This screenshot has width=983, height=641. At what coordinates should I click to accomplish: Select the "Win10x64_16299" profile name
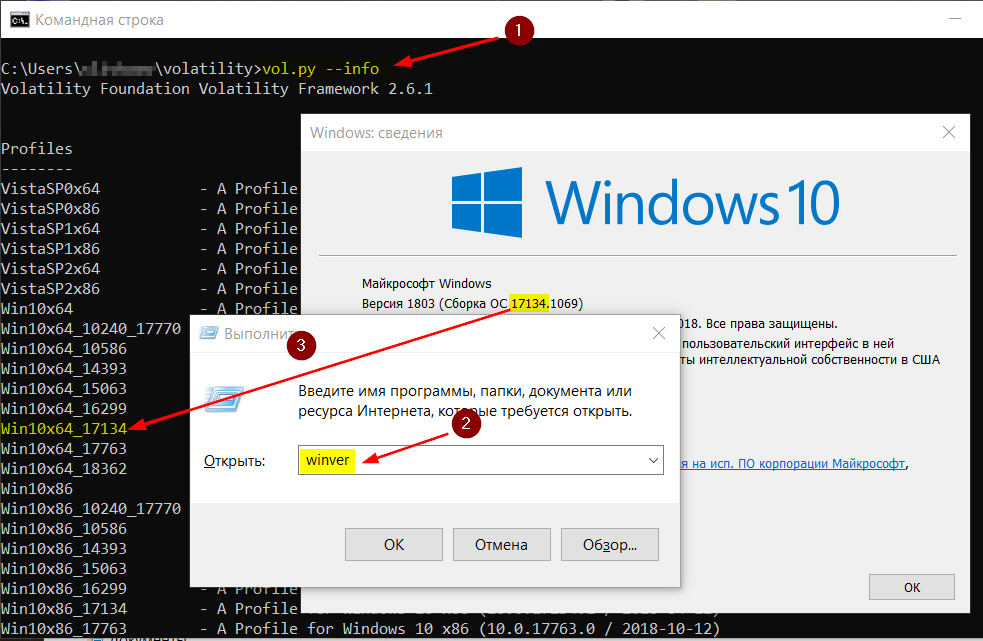pos(64,409)
